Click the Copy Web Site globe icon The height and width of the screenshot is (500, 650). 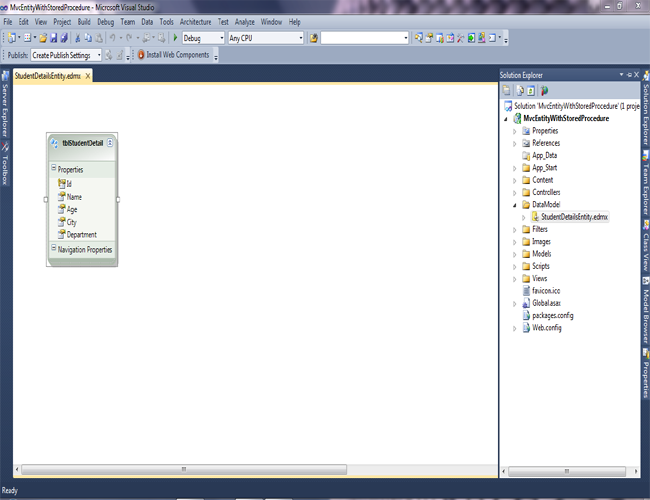click(x=544, y=90)
